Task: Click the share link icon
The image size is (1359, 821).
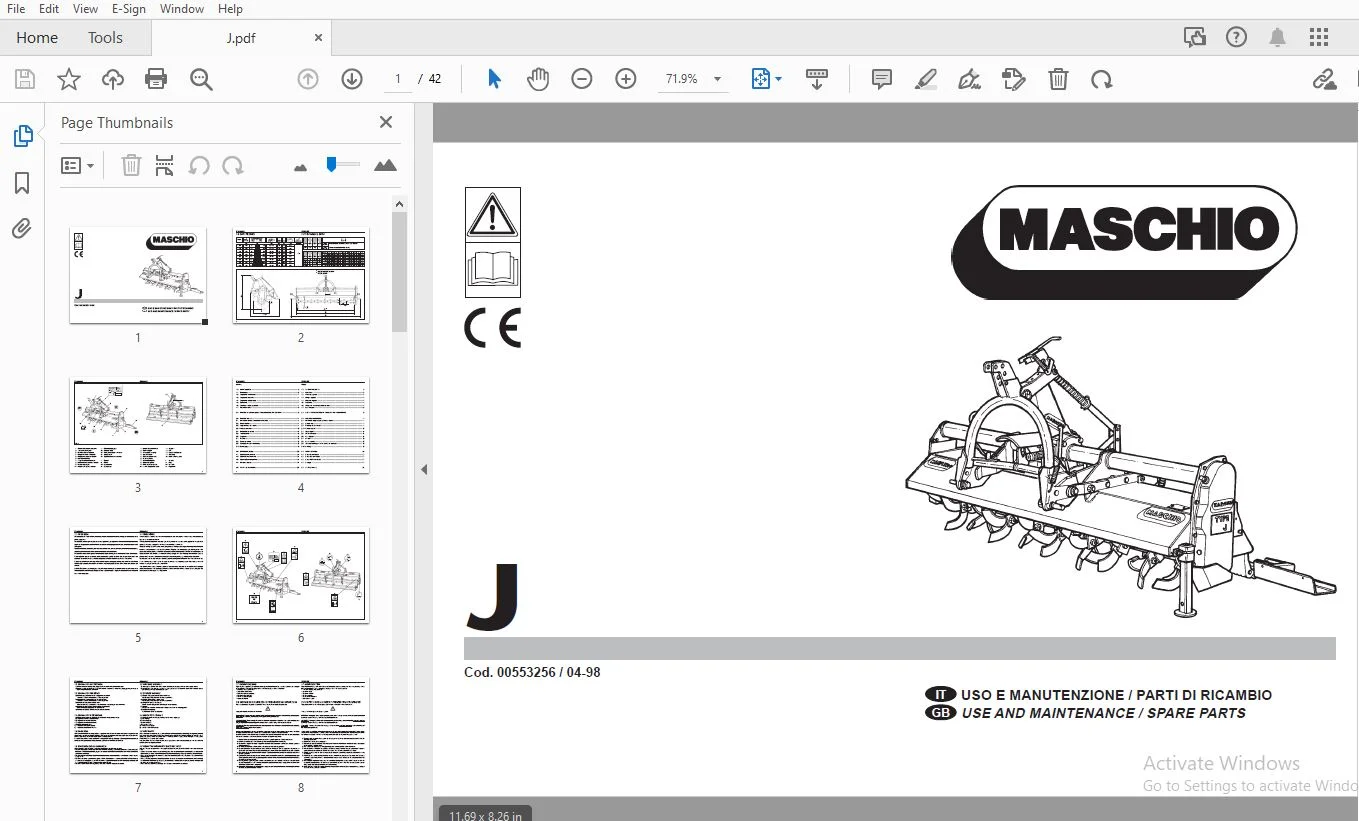Action: (x=1325, y=79)
